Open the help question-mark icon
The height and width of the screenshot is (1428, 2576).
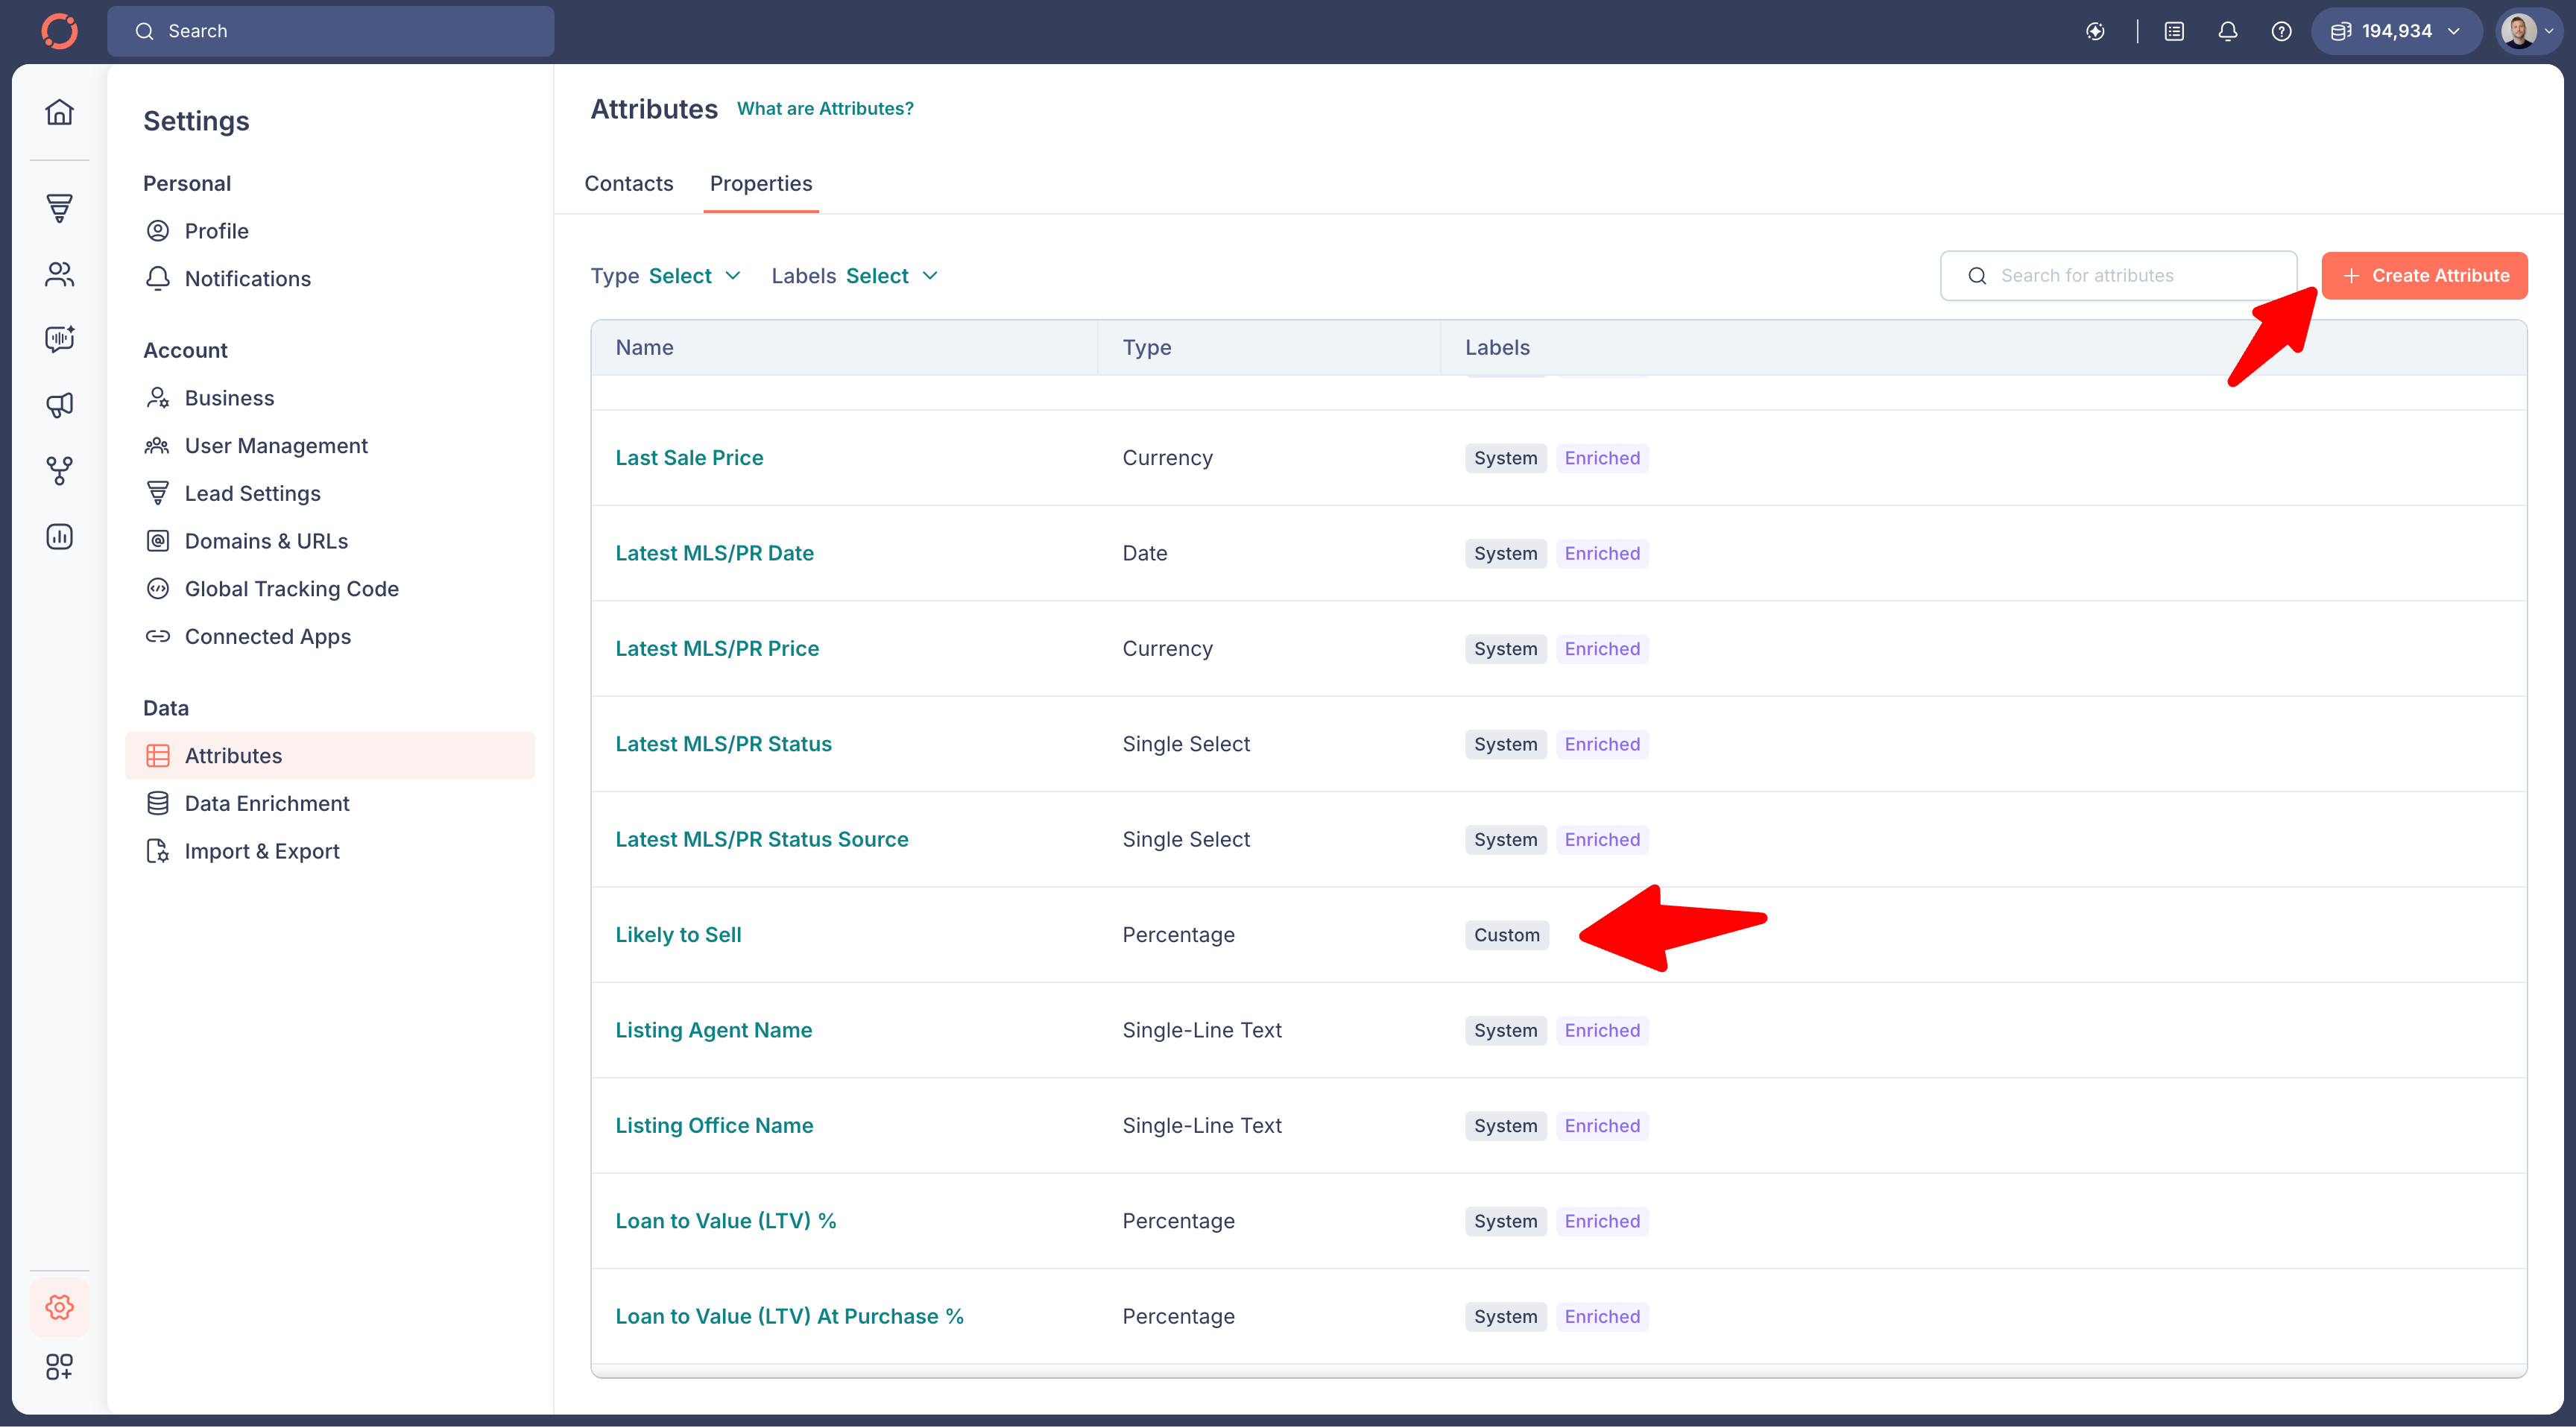click(2281, 31)
